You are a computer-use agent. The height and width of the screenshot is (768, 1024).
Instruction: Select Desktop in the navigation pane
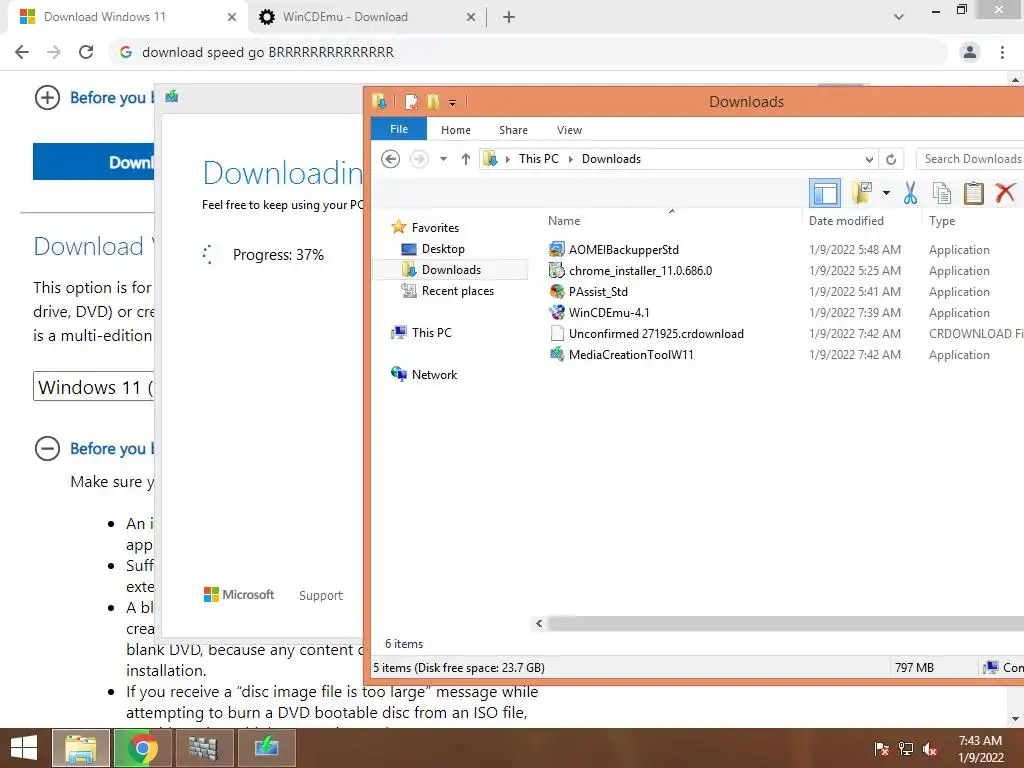pos(443,249)
